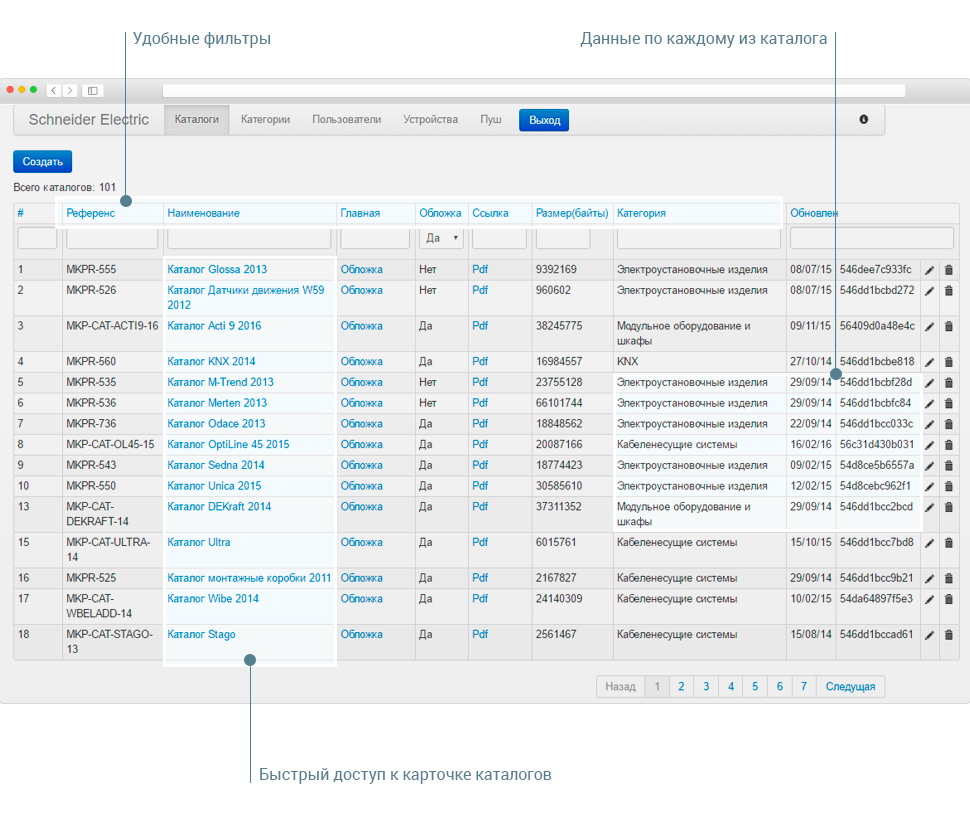Go to page 2 in pagination
The width and height of the screenshot is (970, 818).
click(681, 686)
